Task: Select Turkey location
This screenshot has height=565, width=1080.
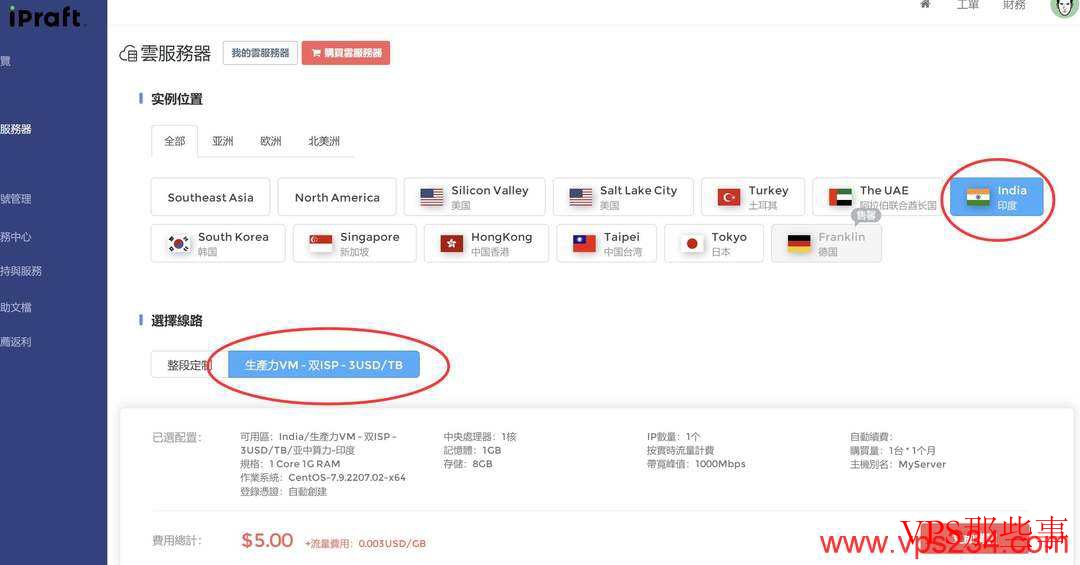Action: click(753, 197)
